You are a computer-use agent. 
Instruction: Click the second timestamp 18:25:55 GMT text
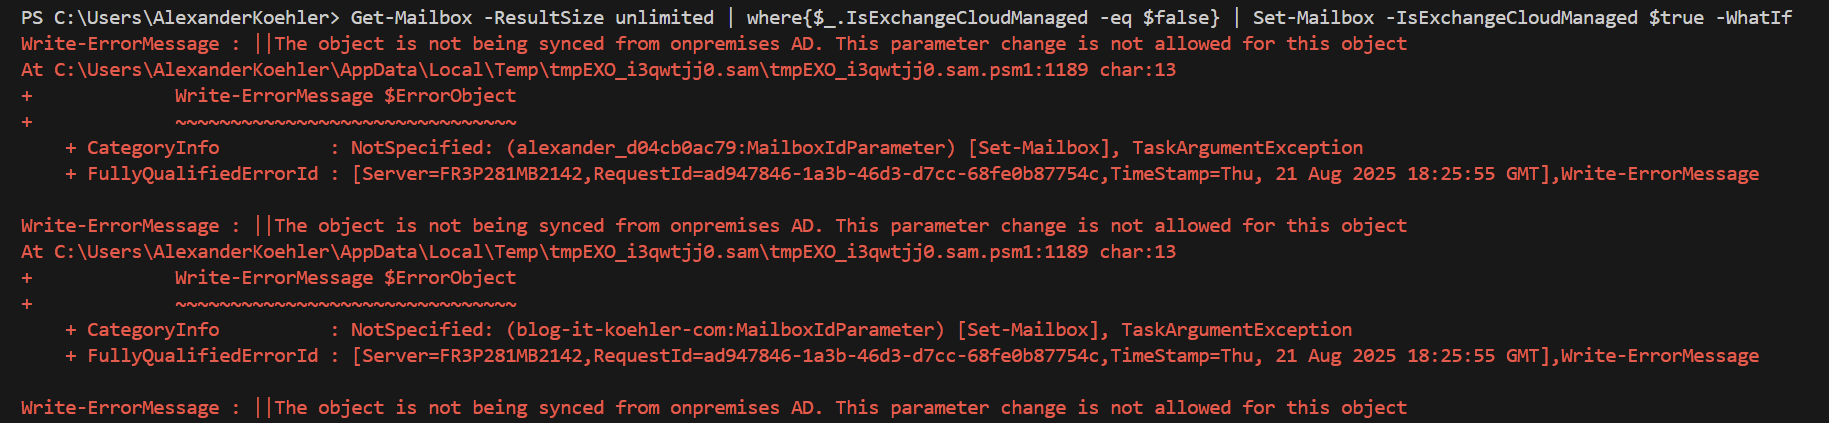1472,356
